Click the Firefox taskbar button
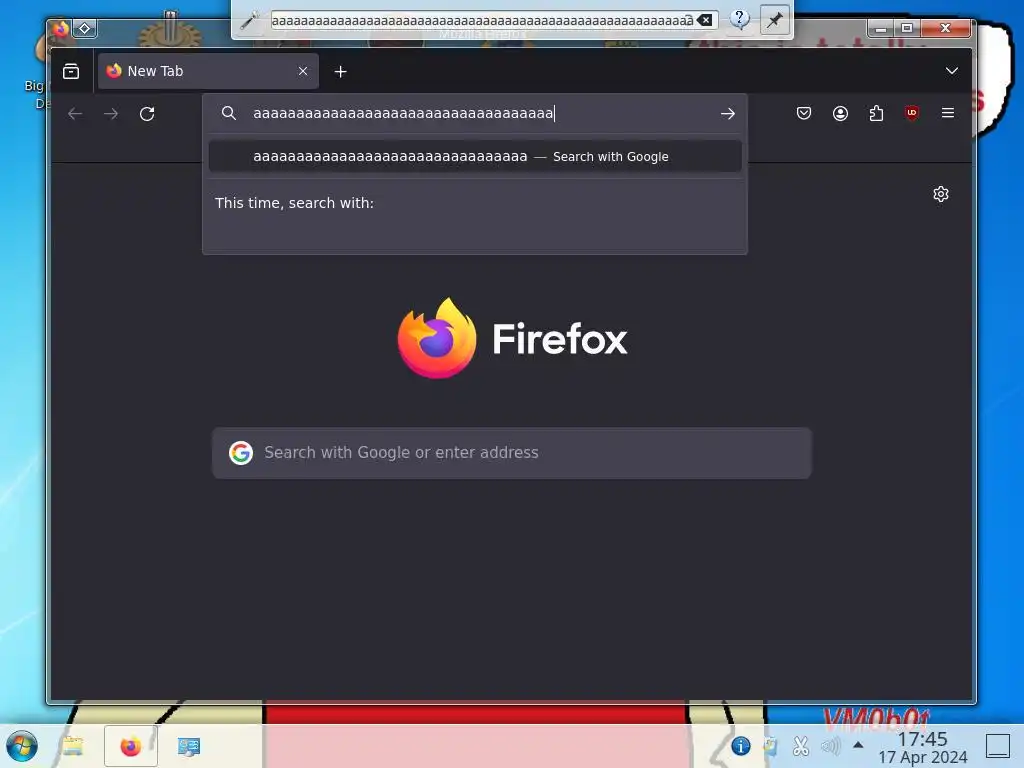Viewport: 1024px width, 768px height. [x=131, y=746]
